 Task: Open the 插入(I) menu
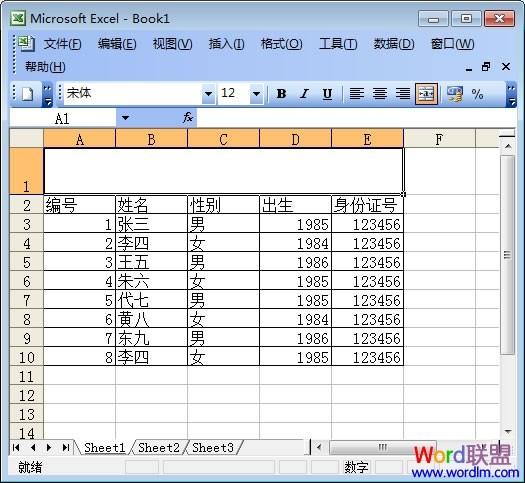coord(226,44)
